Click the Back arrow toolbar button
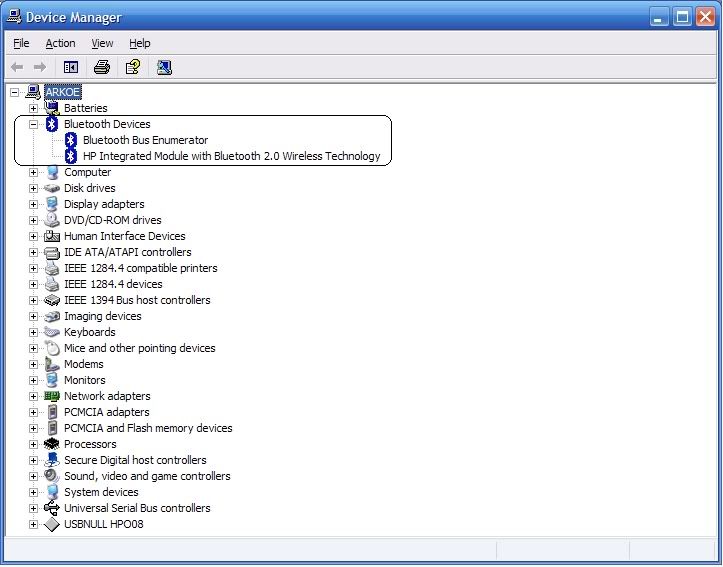Viewport: 723px width, 567px height. 17,67
